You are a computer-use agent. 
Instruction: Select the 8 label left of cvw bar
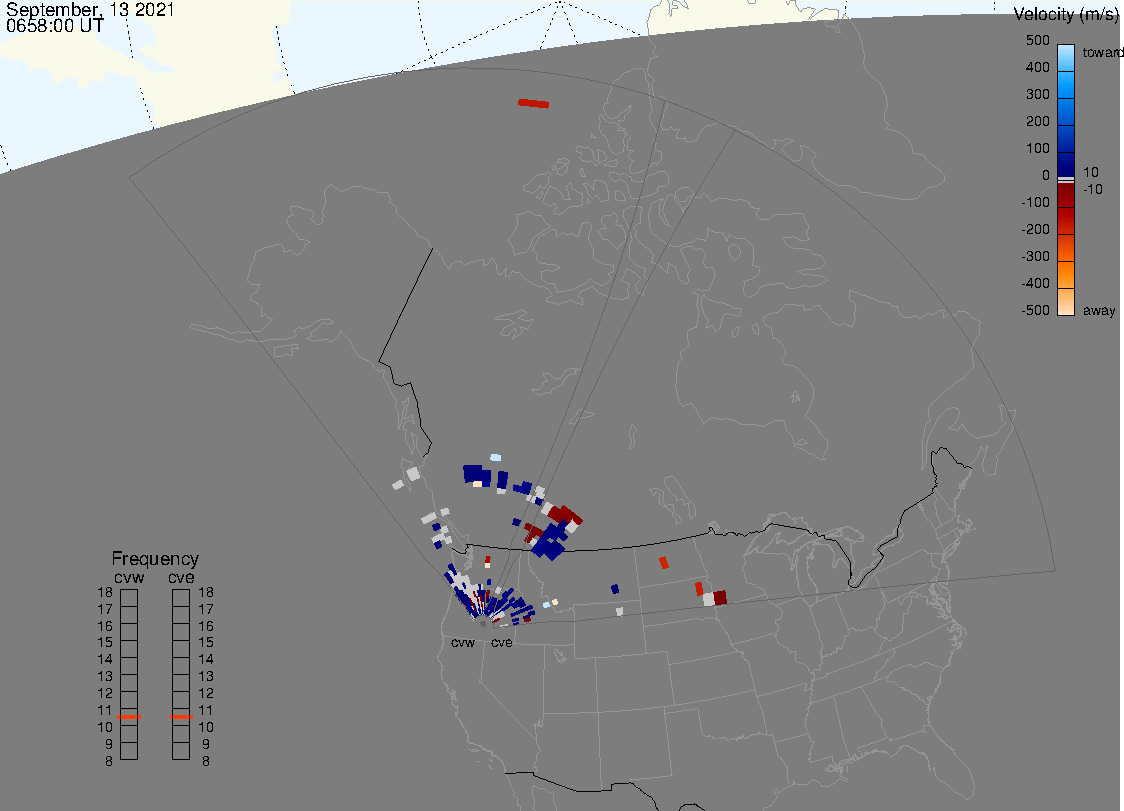point(109,762)
